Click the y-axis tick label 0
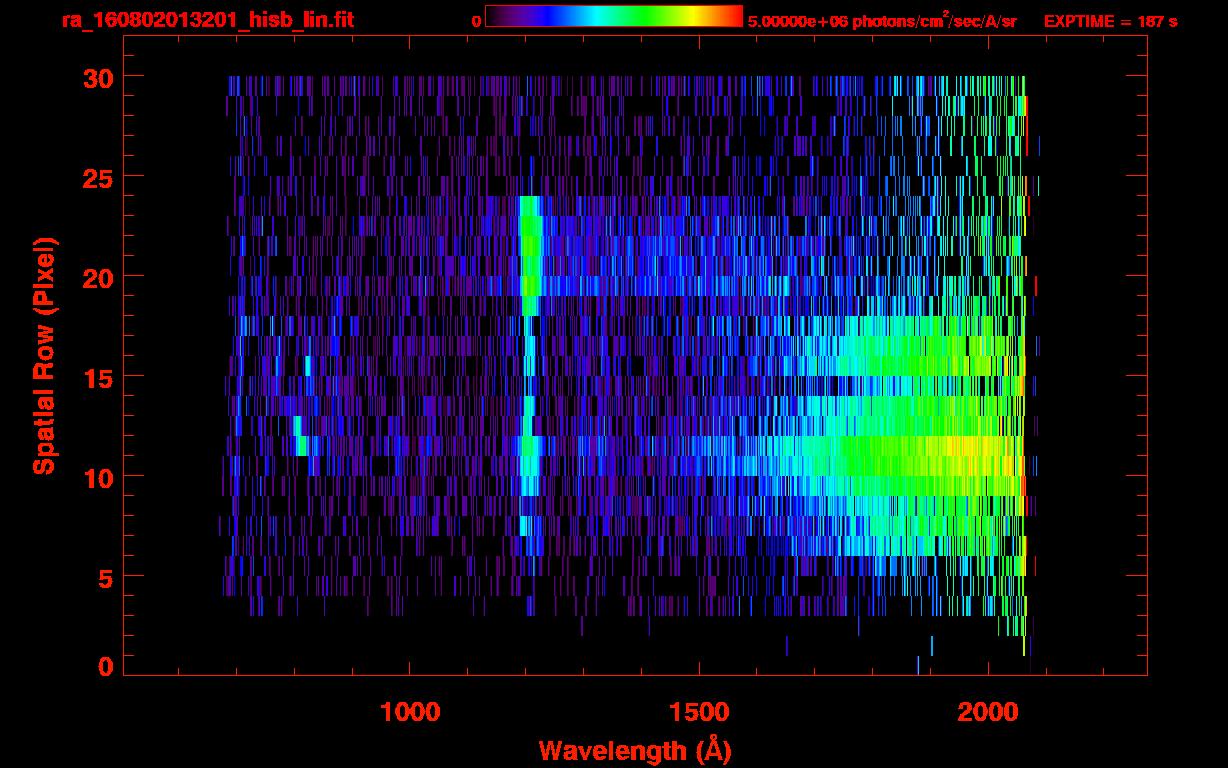Image resolution: width=1228 pixels, height=768 pixels. [105, 667]
